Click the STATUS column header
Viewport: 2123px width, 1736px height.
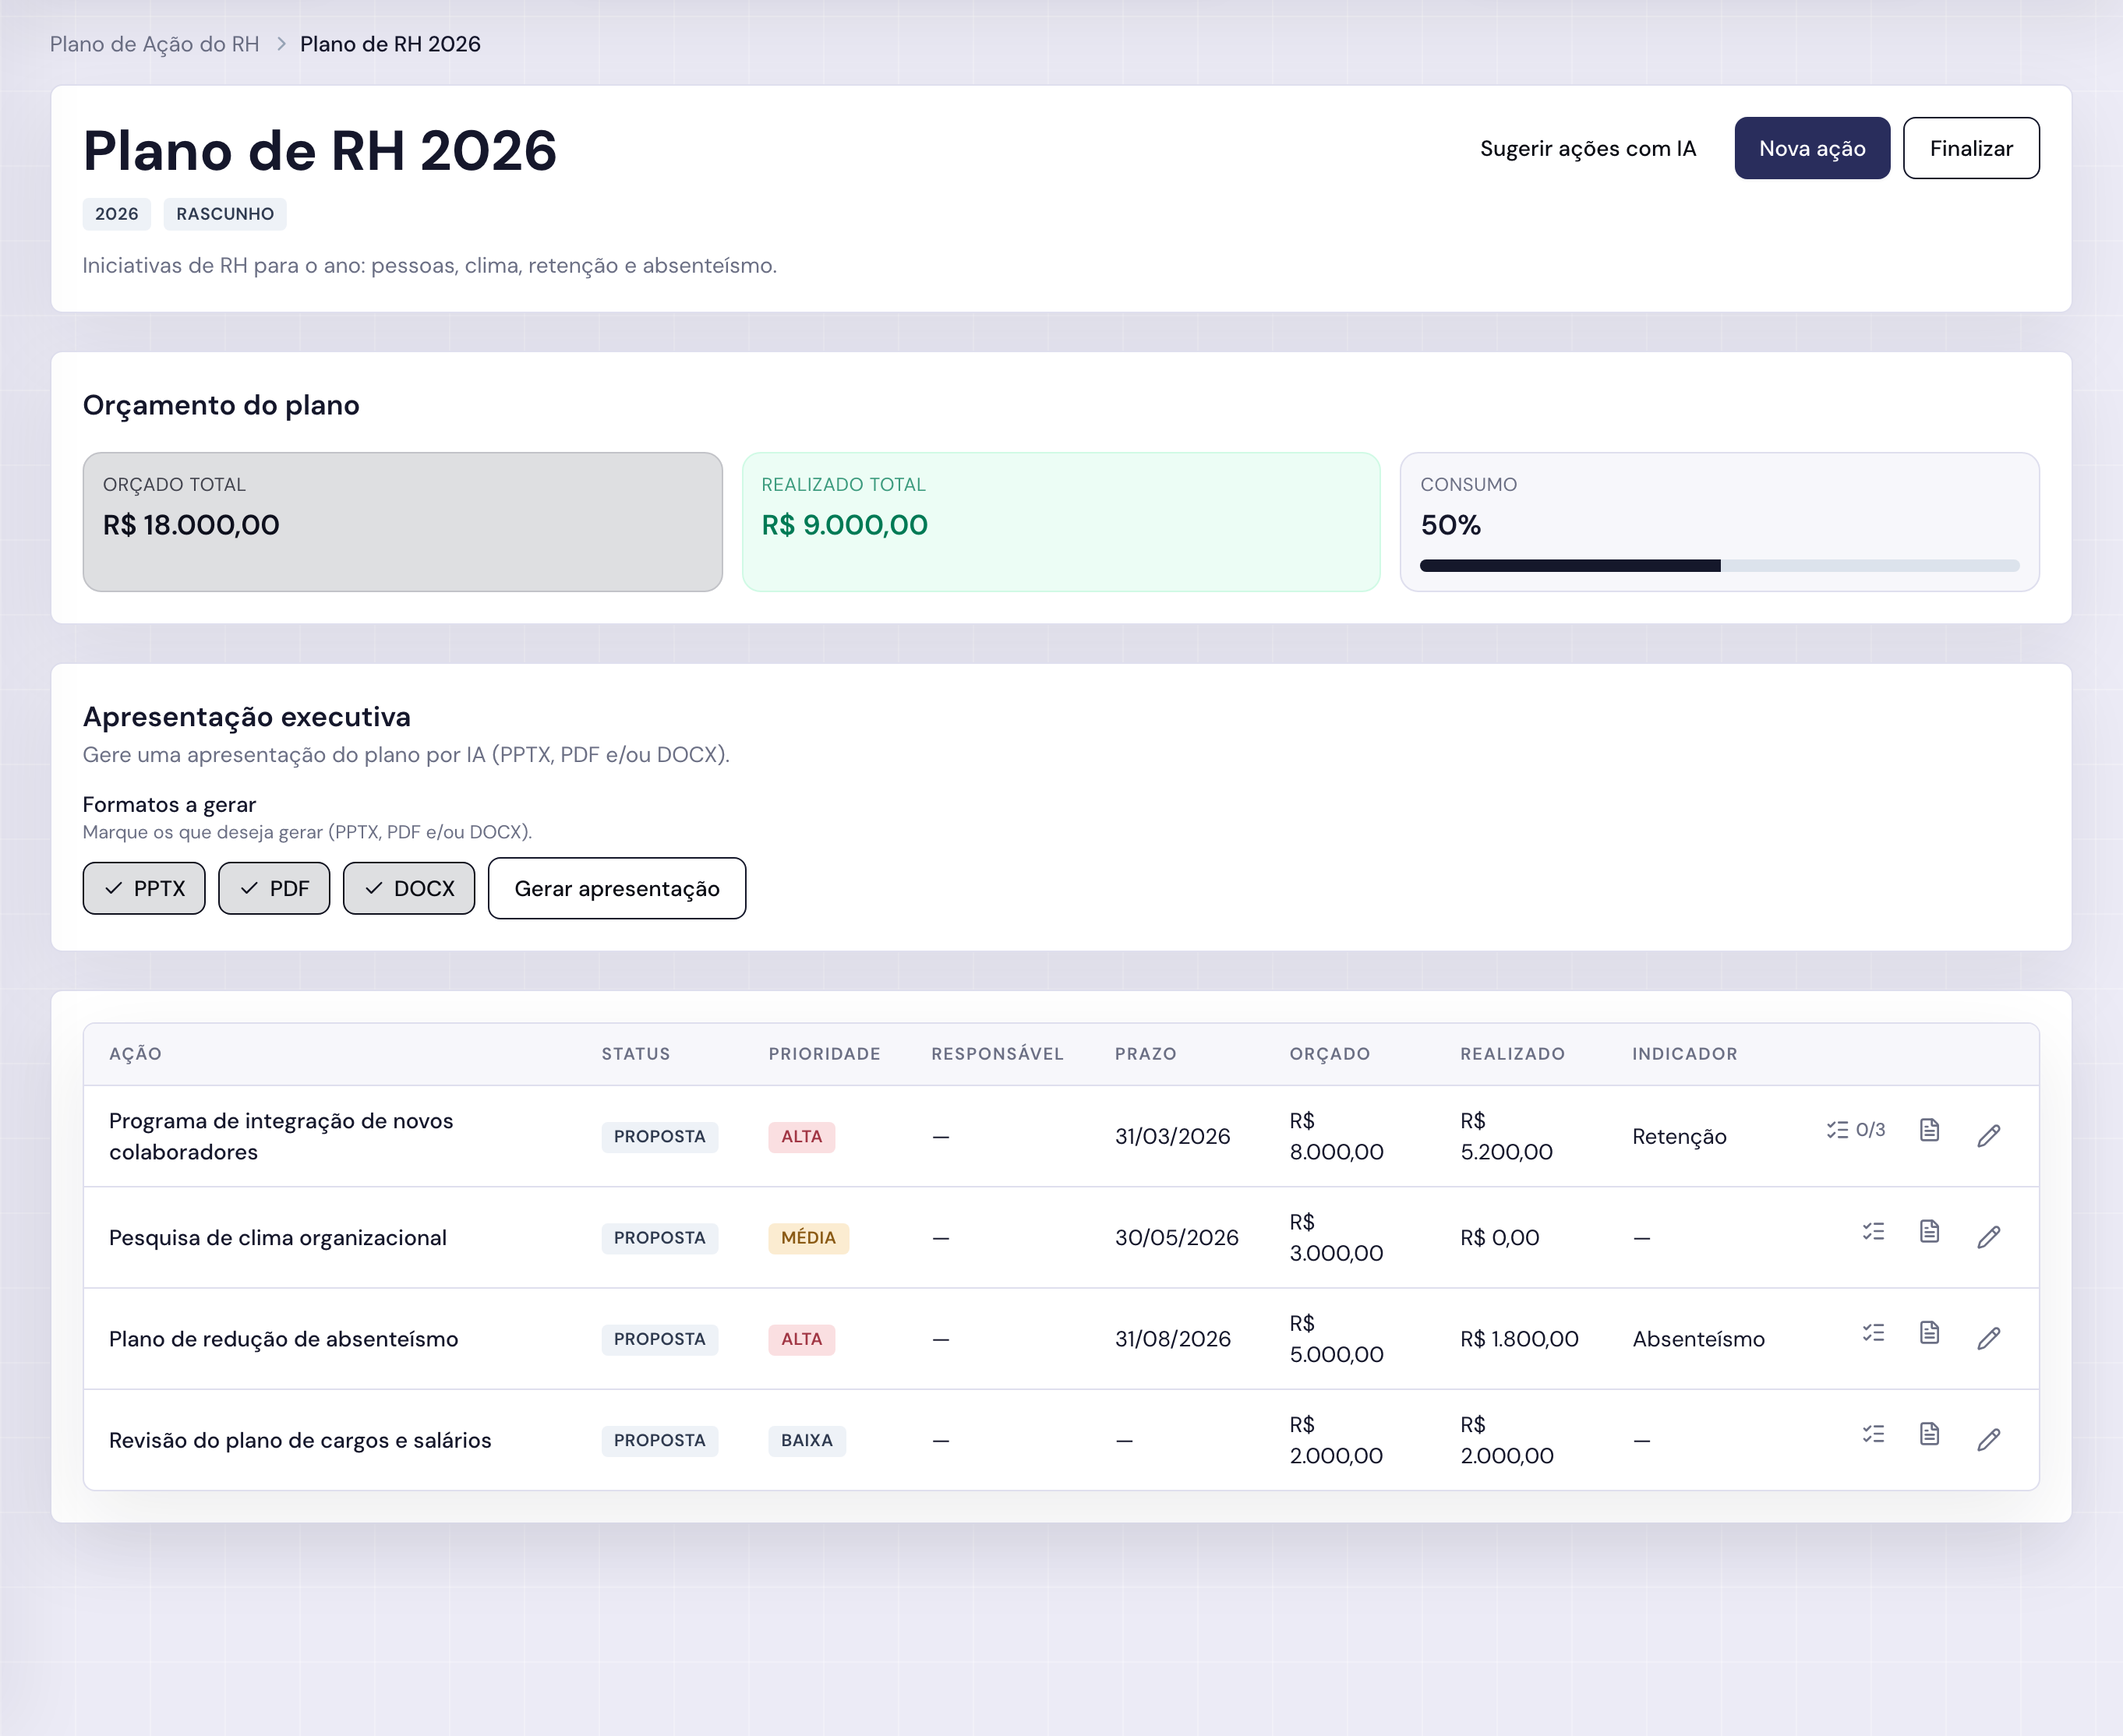tap(636, 1054)
